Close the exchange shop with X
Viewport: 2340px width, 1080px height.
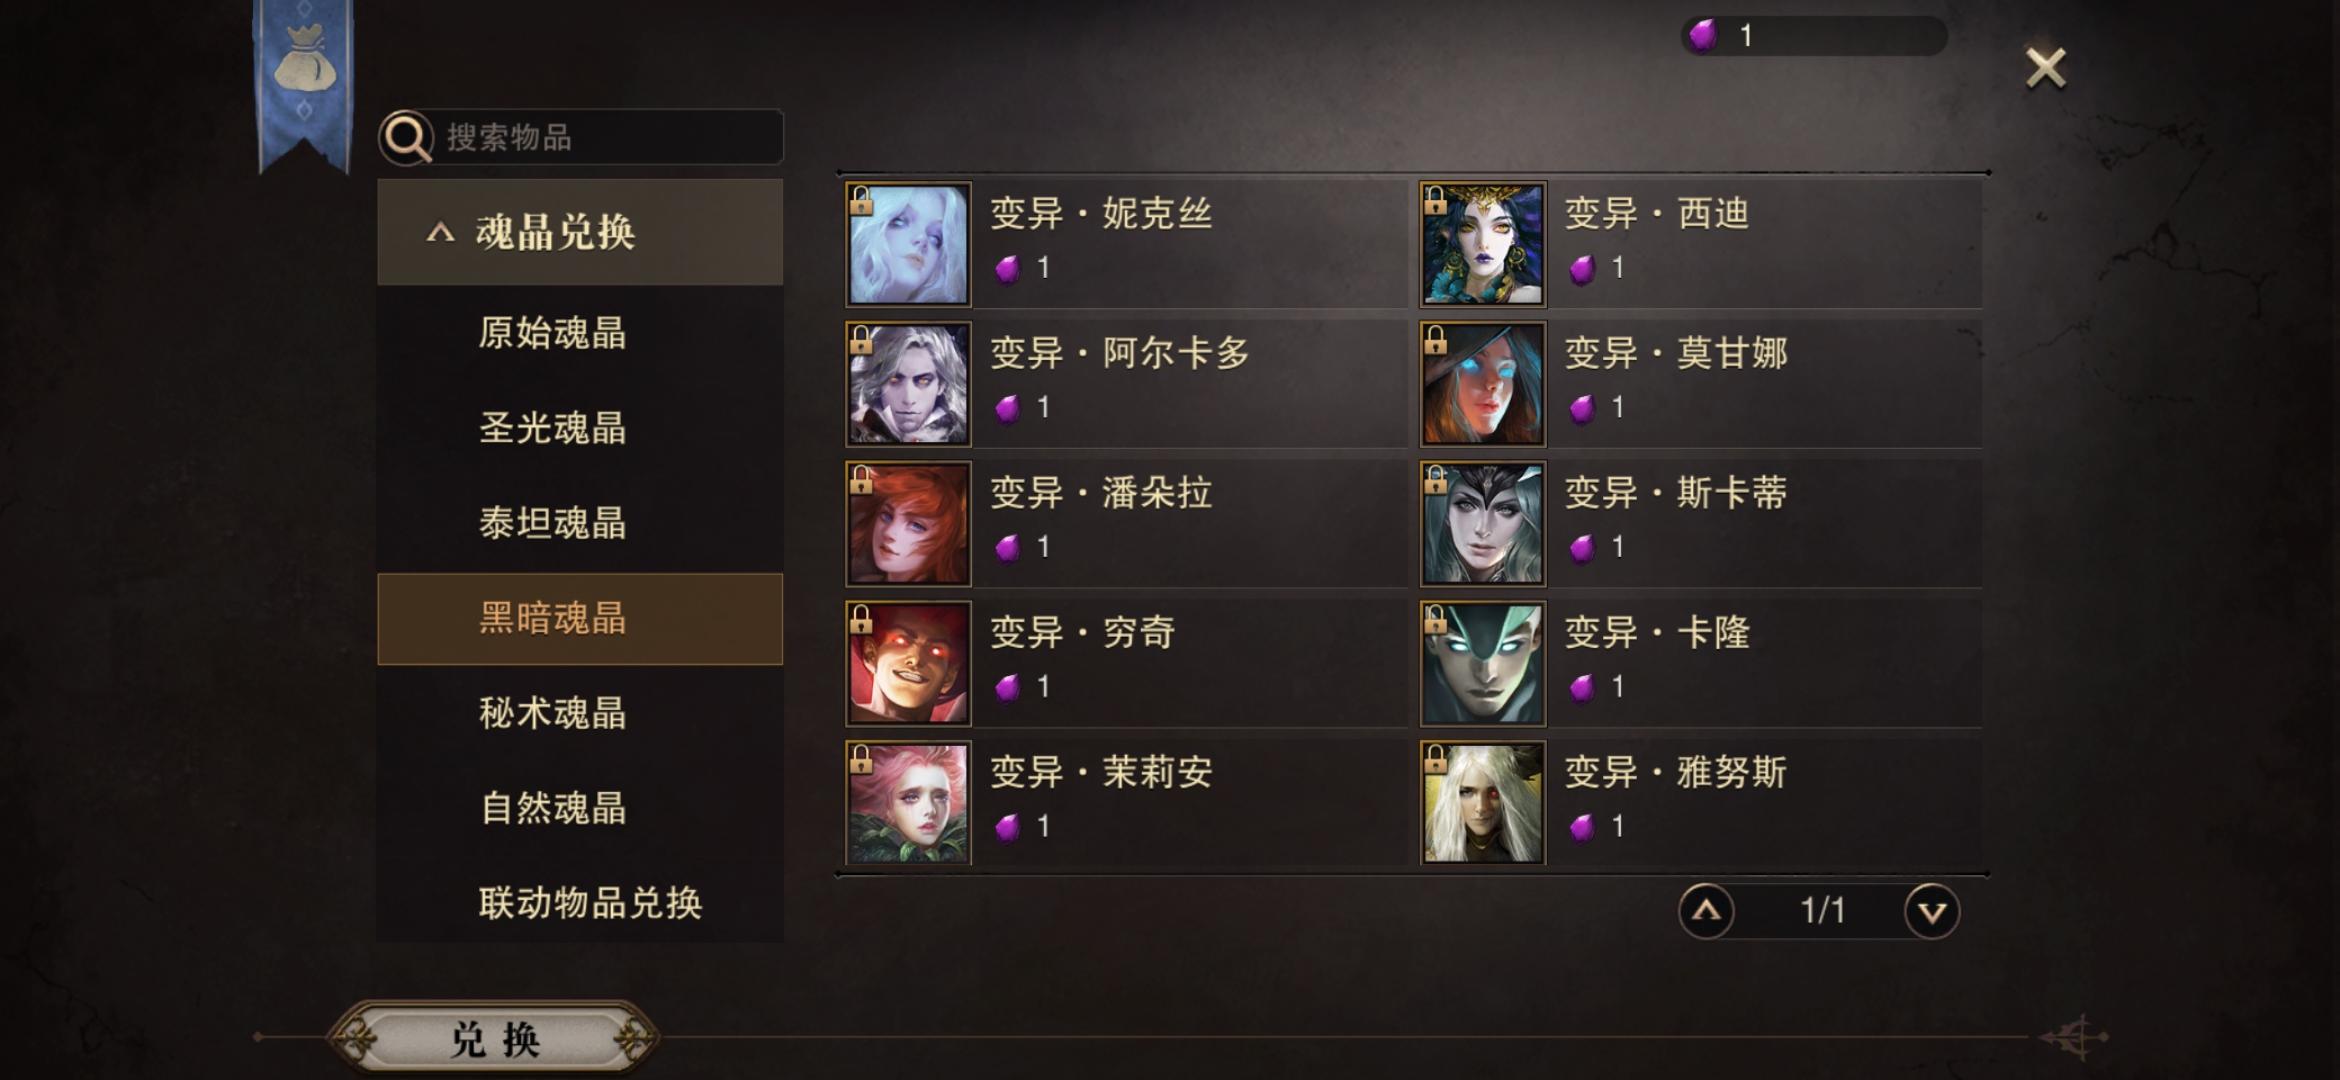tap(2045, 68)
